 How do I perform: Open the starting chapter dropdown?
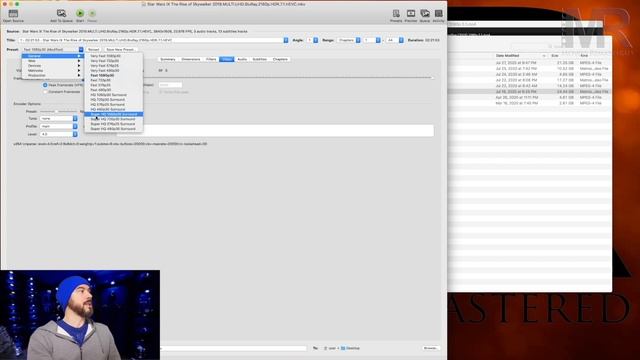372,40
